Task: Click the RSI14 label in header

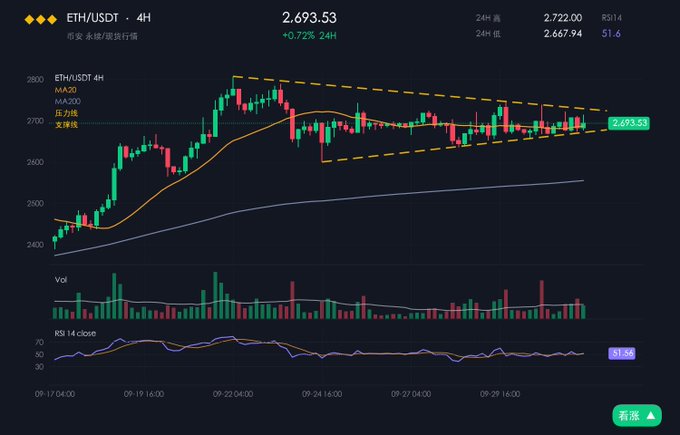Action: click(x=611, y=18)
